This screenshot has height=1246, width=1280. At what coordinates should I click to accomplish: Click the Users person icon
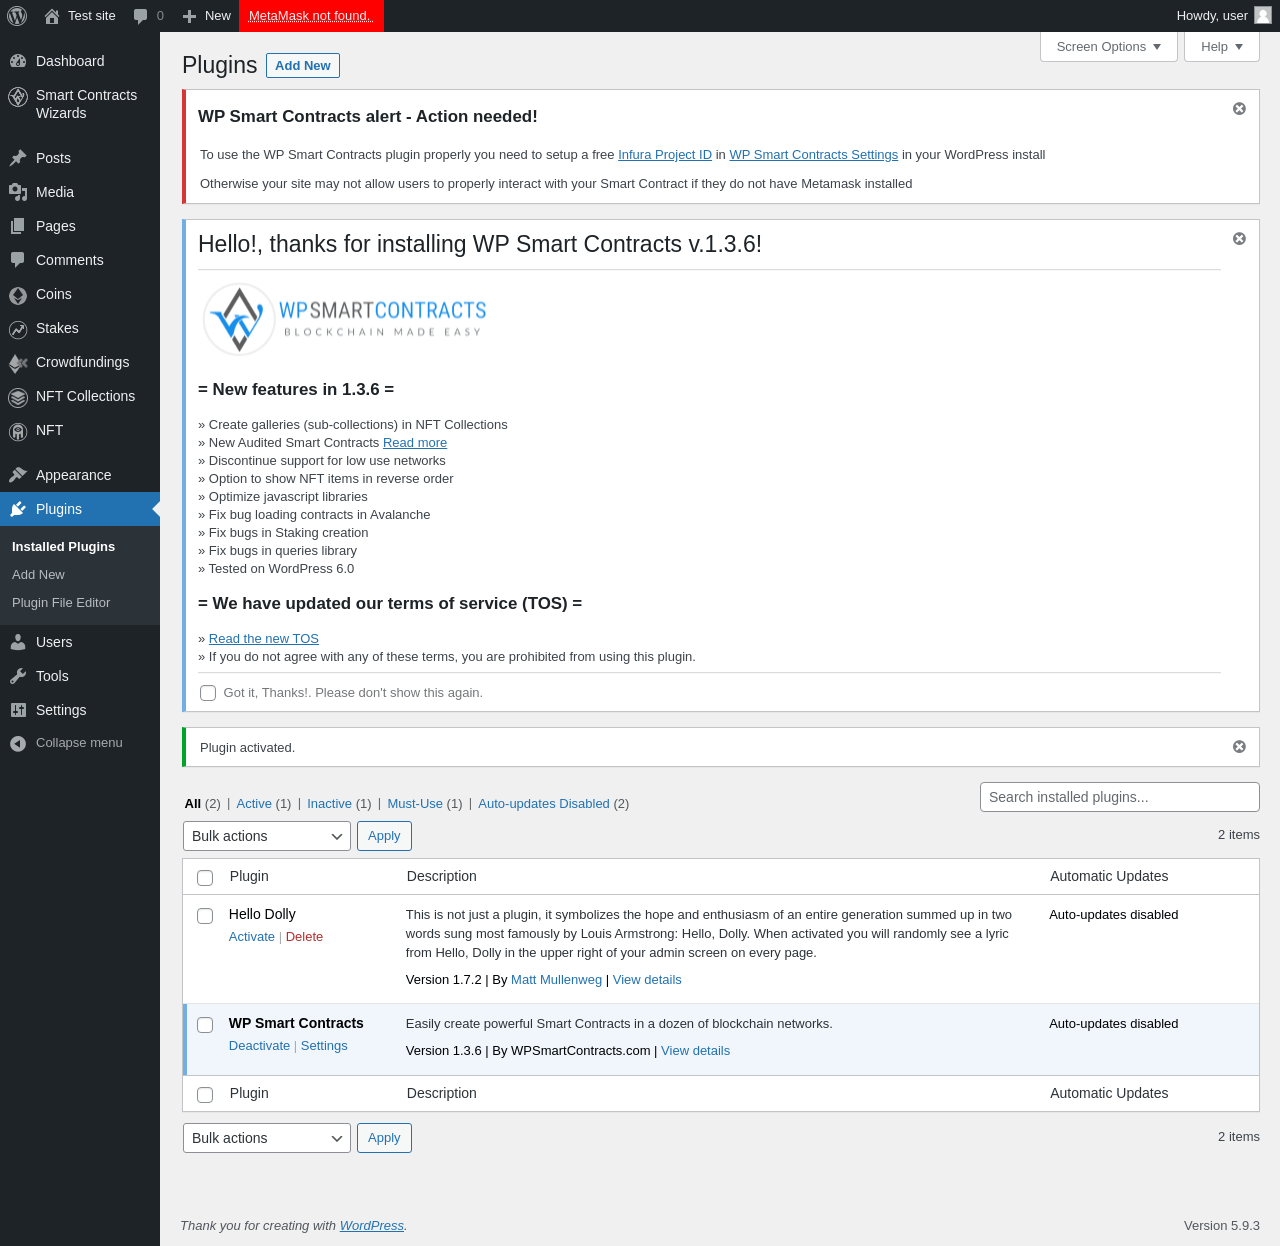click(x=18, y=642)
